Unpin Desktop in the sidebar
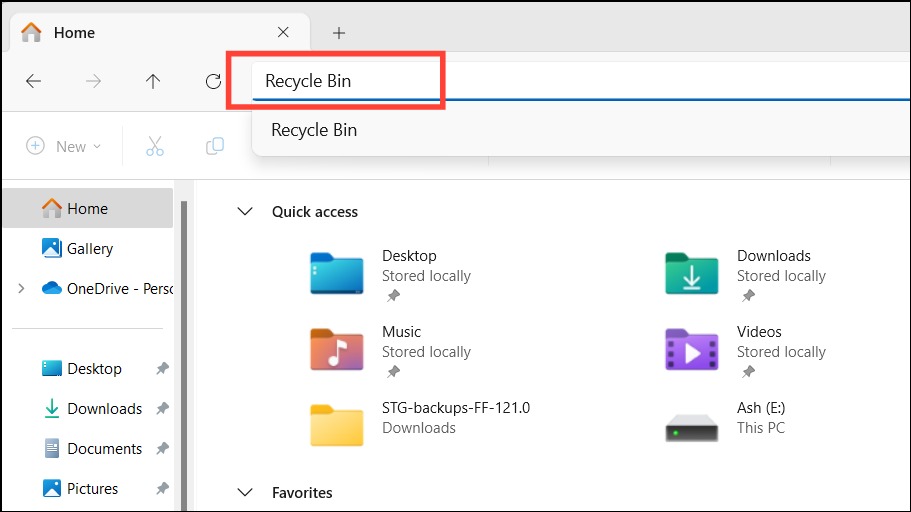This screenshot has width=911, height=512. 163,368
